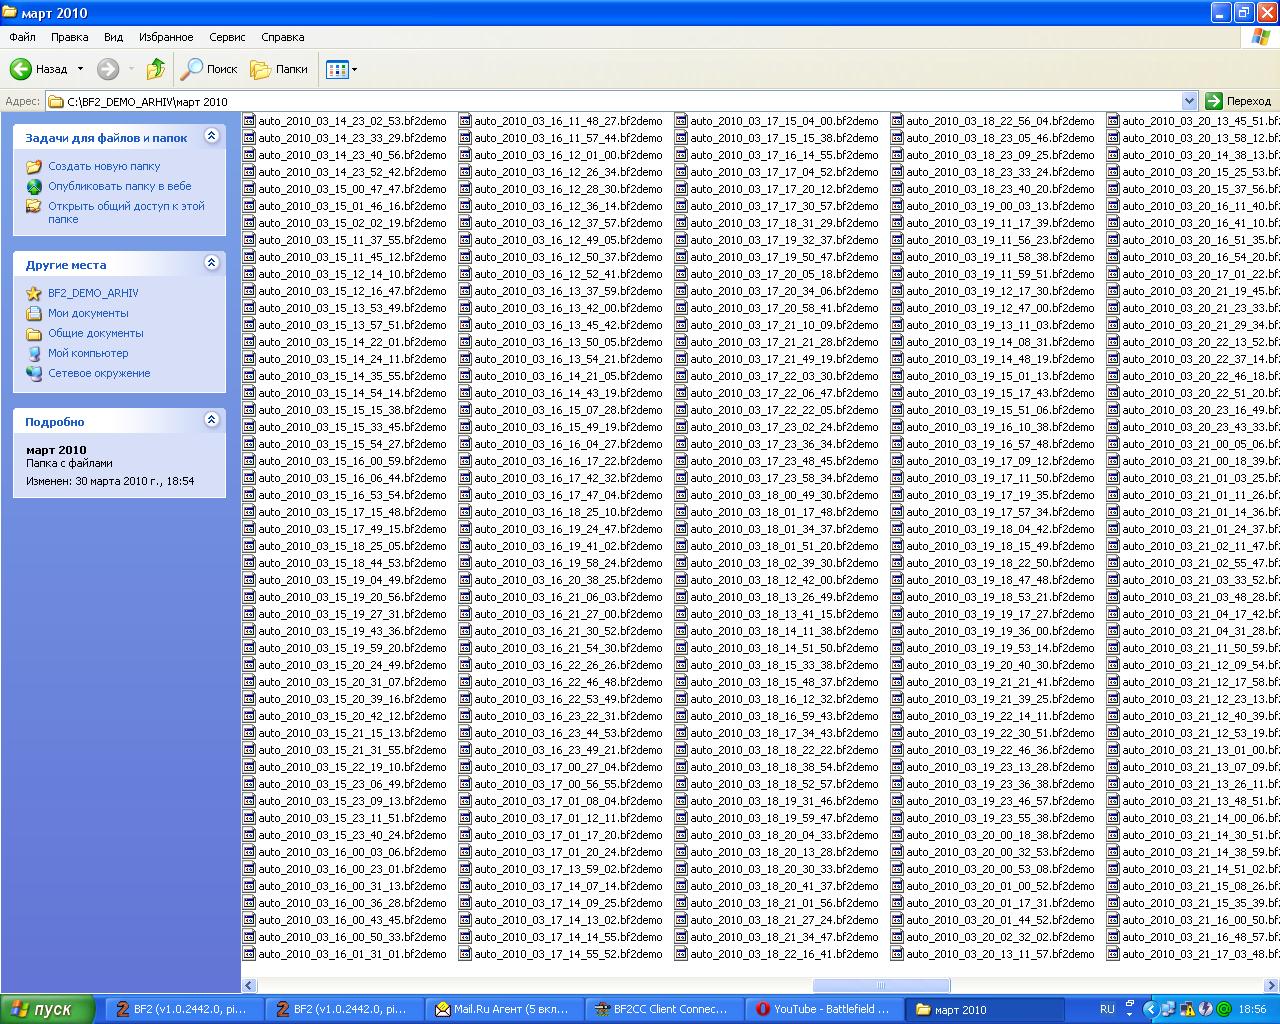This screenshot has width=1280, height=1024.
Task: Click file icon of auto_2010_03_15_16_00_59.bf2demo
Action: (249, 461)
